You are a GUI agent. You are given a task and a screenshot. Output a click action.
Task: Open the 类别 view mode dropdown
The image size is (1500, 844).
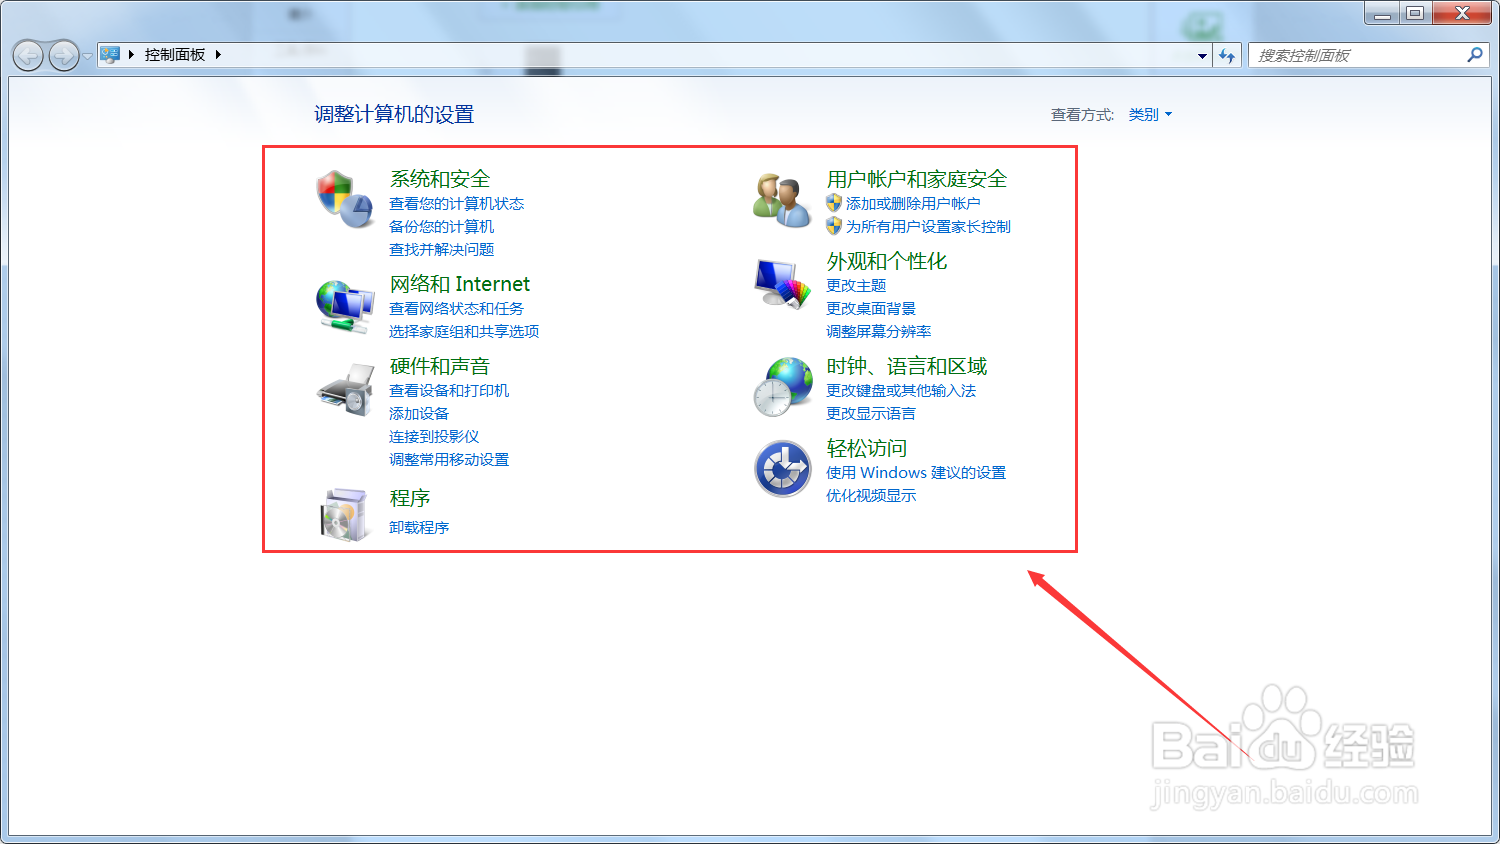1150,115
